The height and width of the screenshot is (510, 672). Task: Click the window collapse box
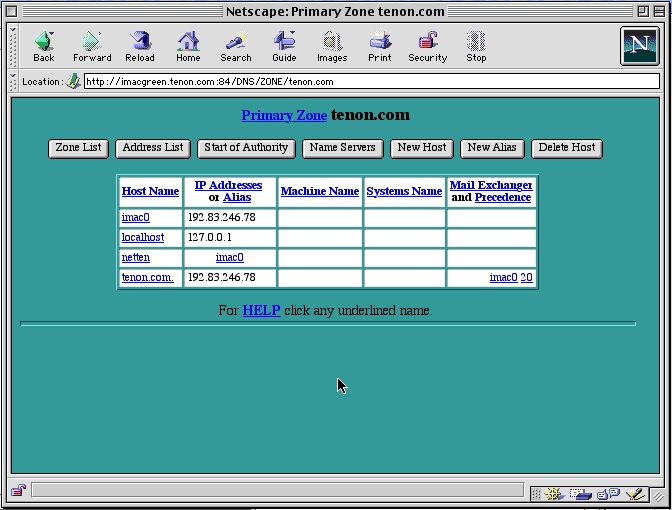pyautogui.click(x=660, y=11)
